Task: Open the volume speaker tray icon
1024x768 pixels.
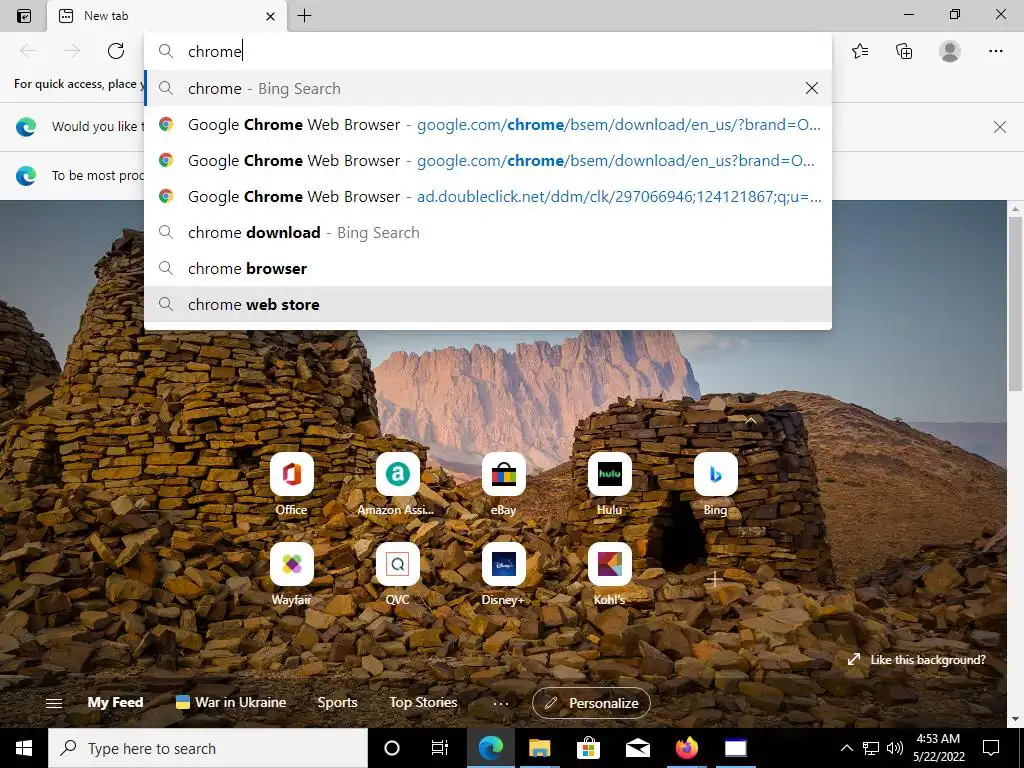Action: coord(895,748)
